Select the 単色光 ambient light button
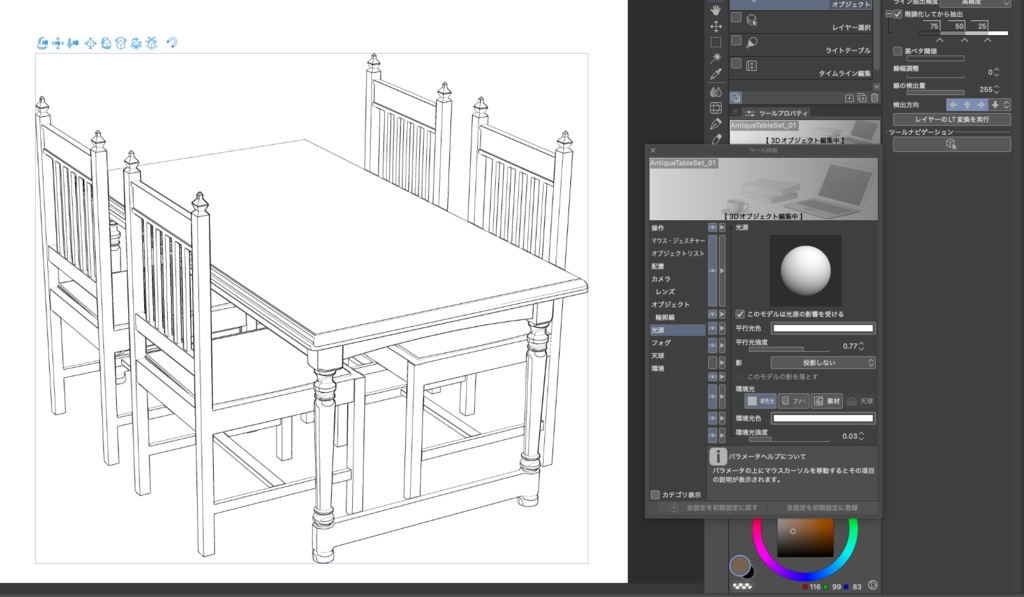1024x597 pixels. click(761, 401)
